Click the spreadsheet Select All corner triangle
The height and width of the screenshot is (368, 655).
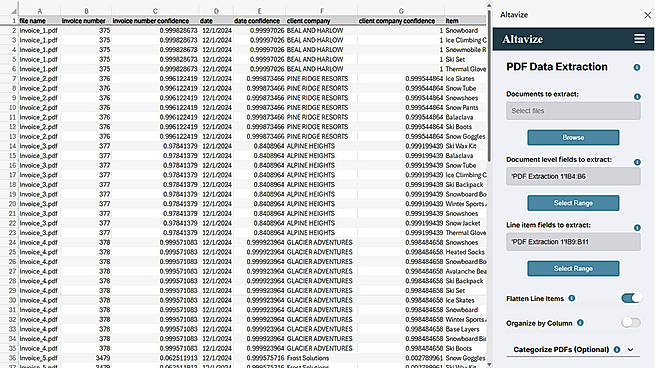click(x=13, y=11)
